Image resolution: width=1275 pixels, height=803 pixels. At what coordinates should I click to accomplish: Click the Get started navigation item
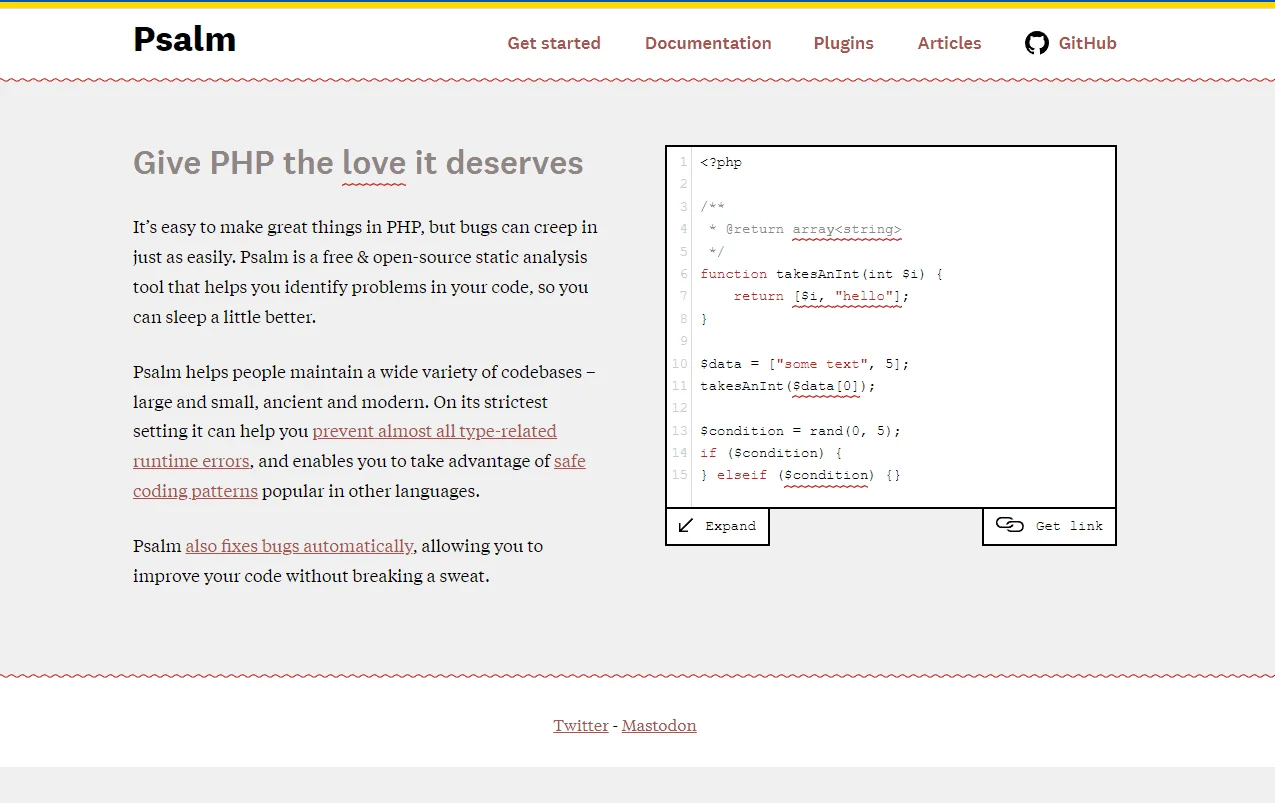[554, 43]
